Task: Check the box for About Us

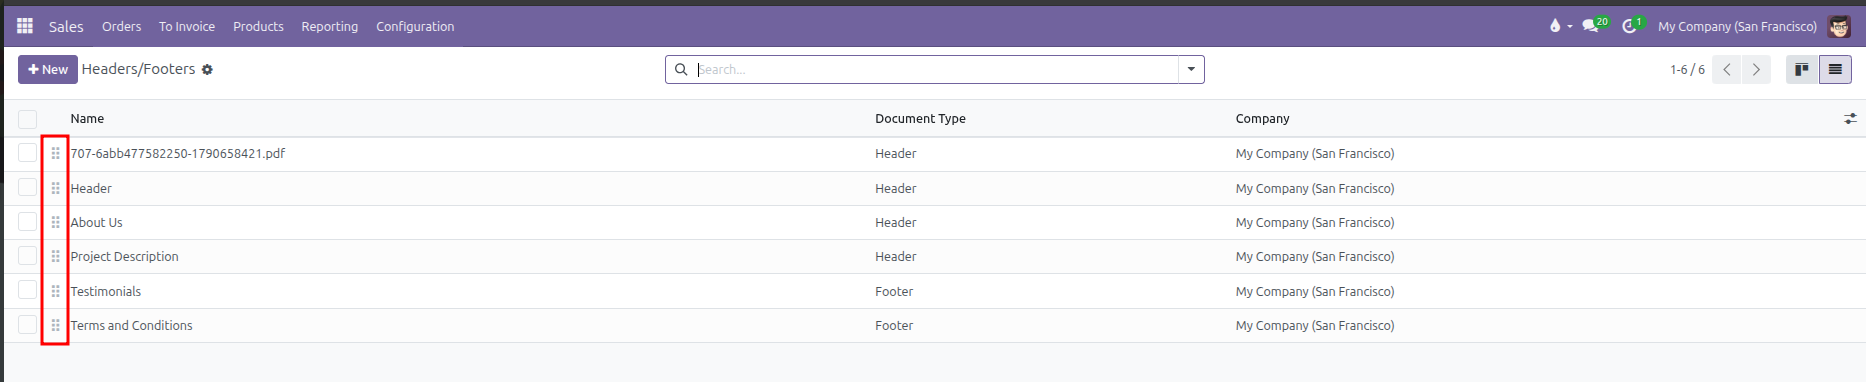Action: [x=27, y=222]
